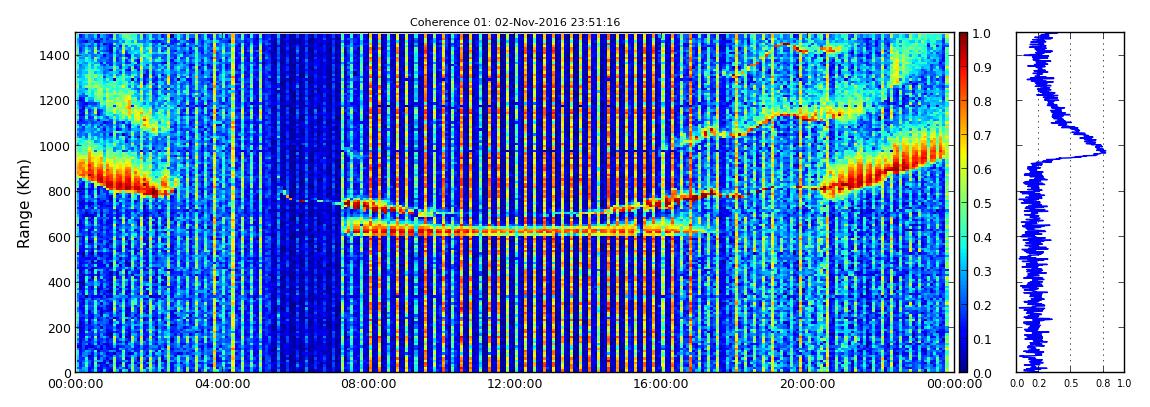1150x407 pixels.
Task: Click the 1000 range tick label
Action: coord(56,146)
